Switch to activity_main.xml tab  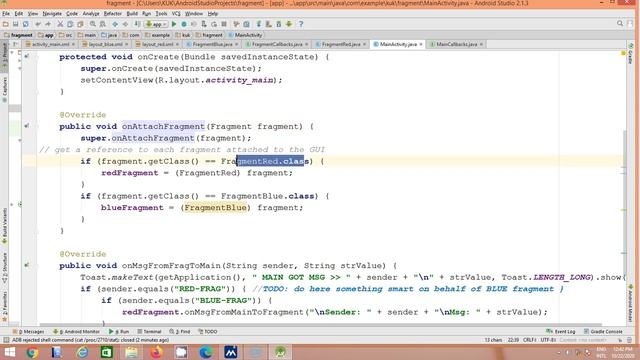point(51,44)
